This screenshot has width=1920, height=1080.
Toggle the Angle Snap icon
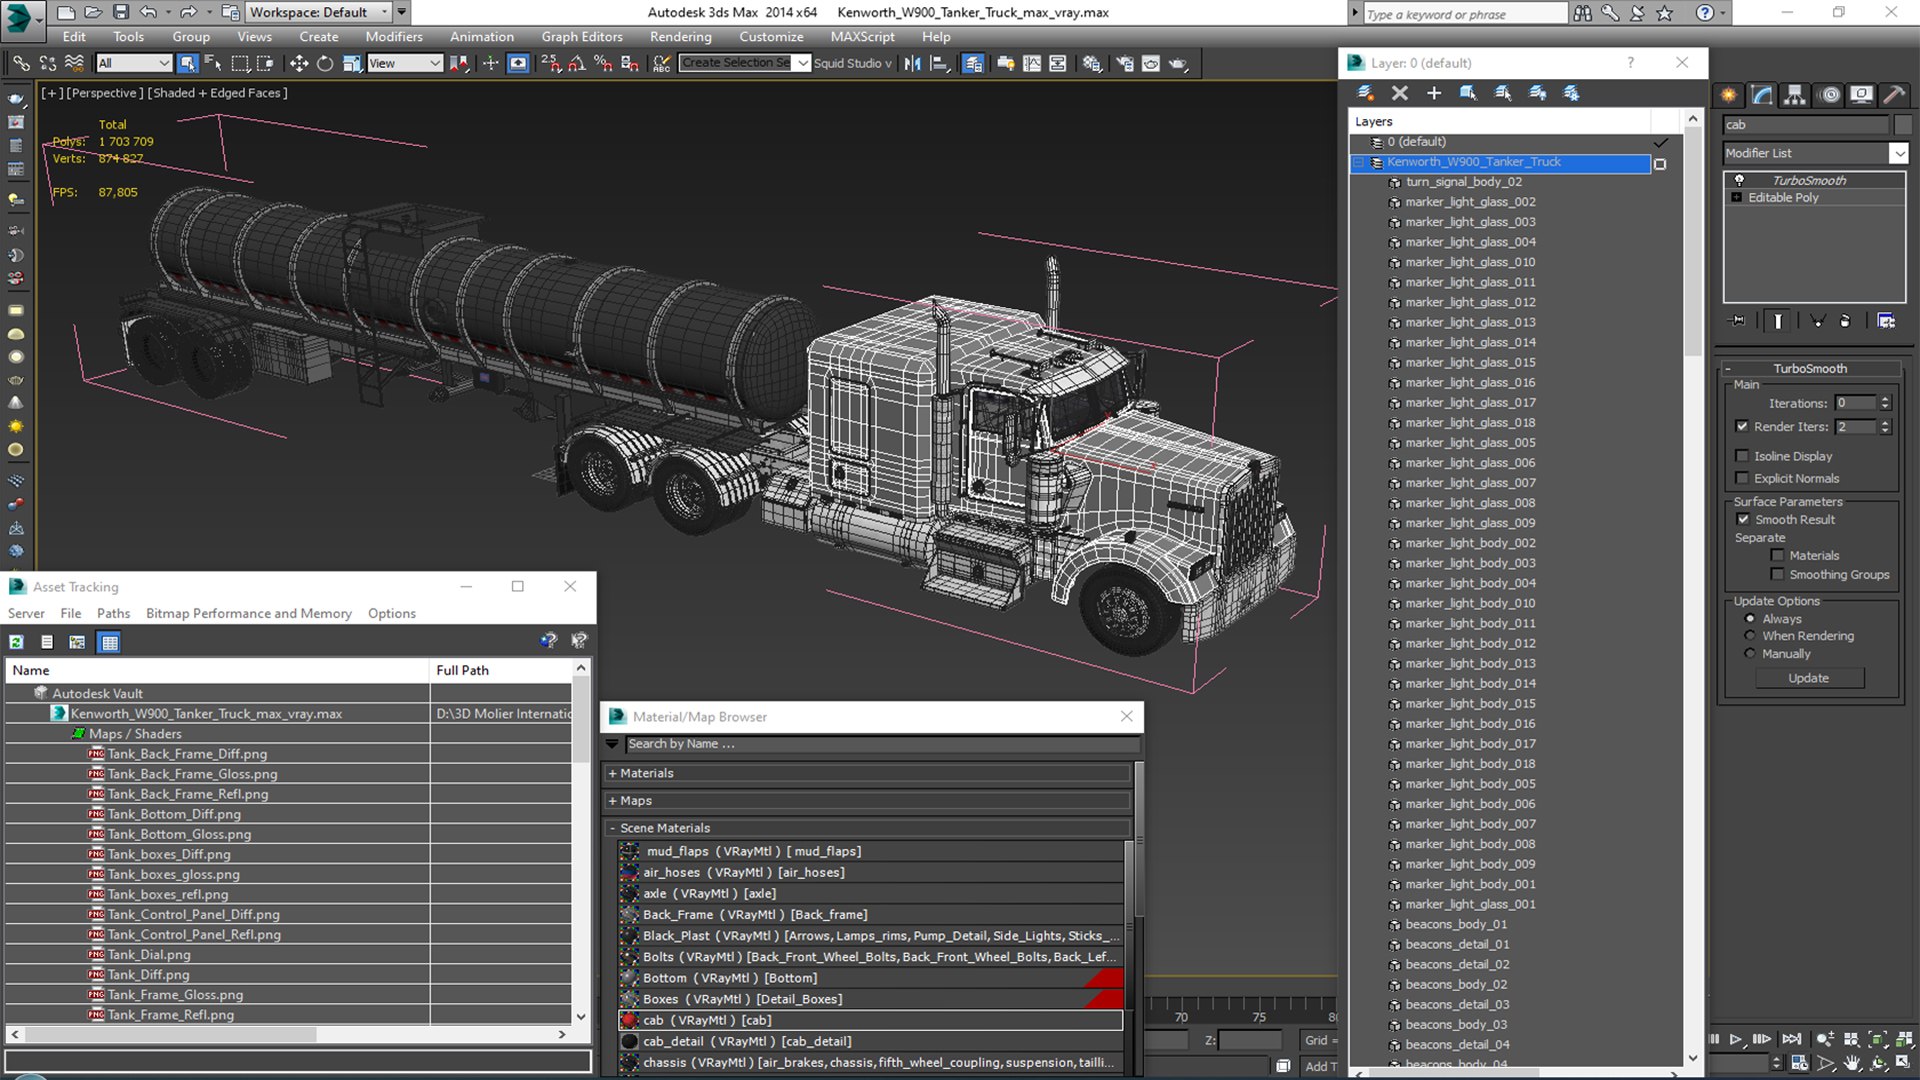click(577, 63)
